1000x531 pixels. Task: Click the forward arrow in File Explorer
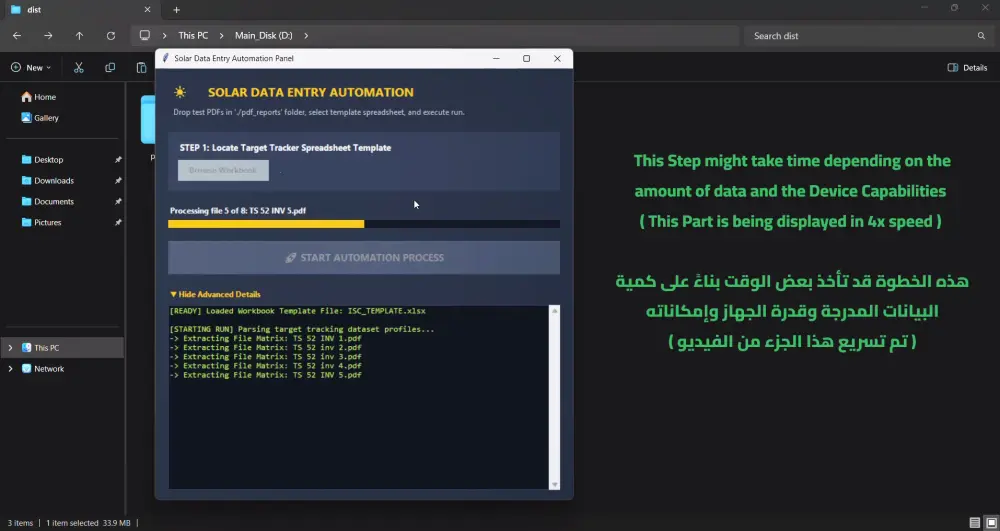click(x=48, y=36)
